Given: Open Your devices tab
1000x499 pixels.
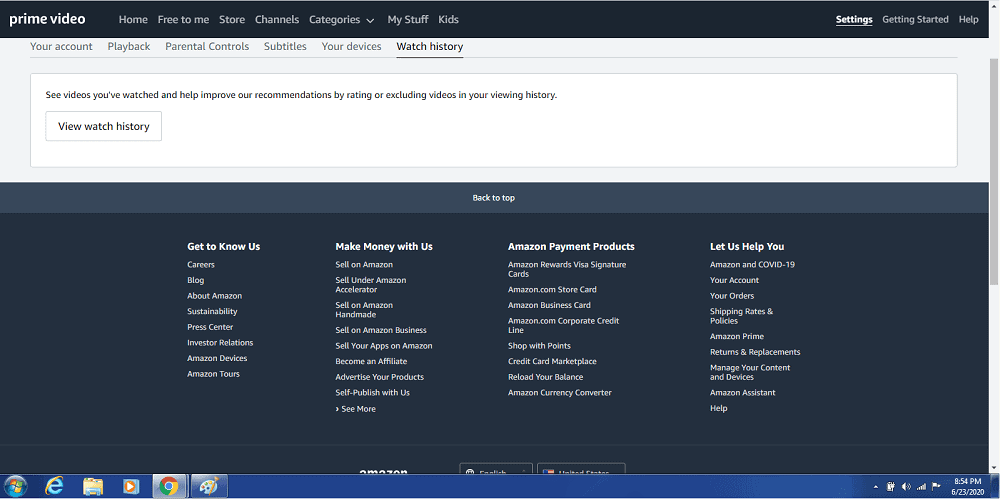Looking at the screenshot, I should point(351,47).
